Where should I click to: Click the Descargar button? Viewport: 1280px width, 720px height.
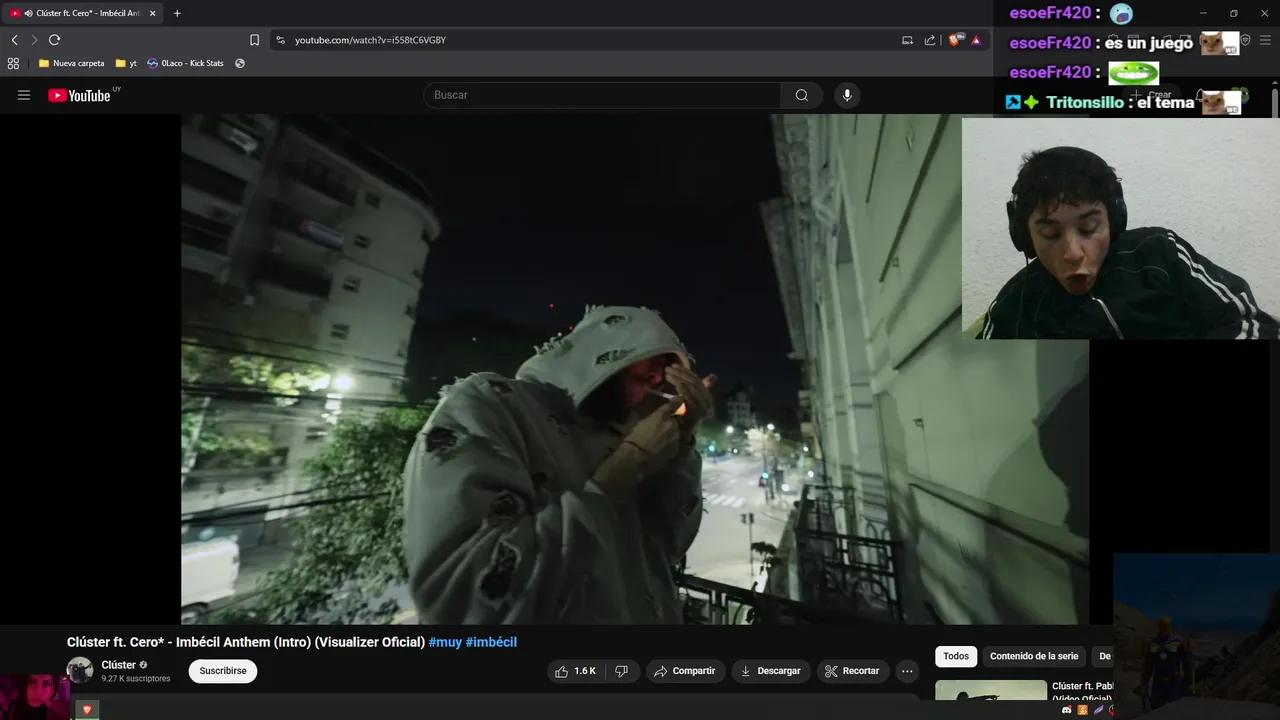point(770,671)
